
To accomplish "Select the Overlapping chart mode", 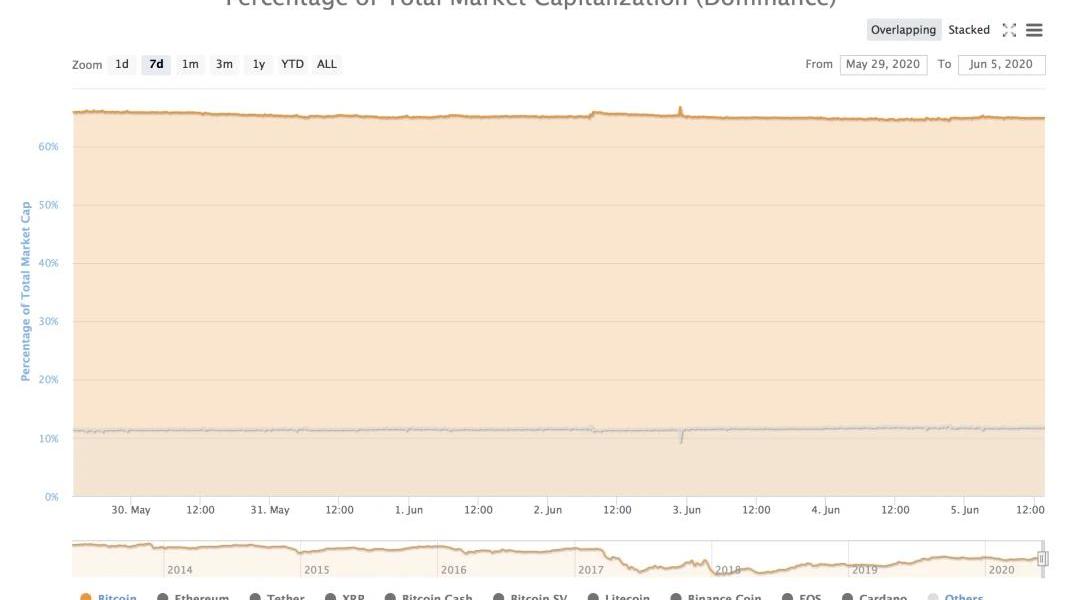I will coord(903,30).
